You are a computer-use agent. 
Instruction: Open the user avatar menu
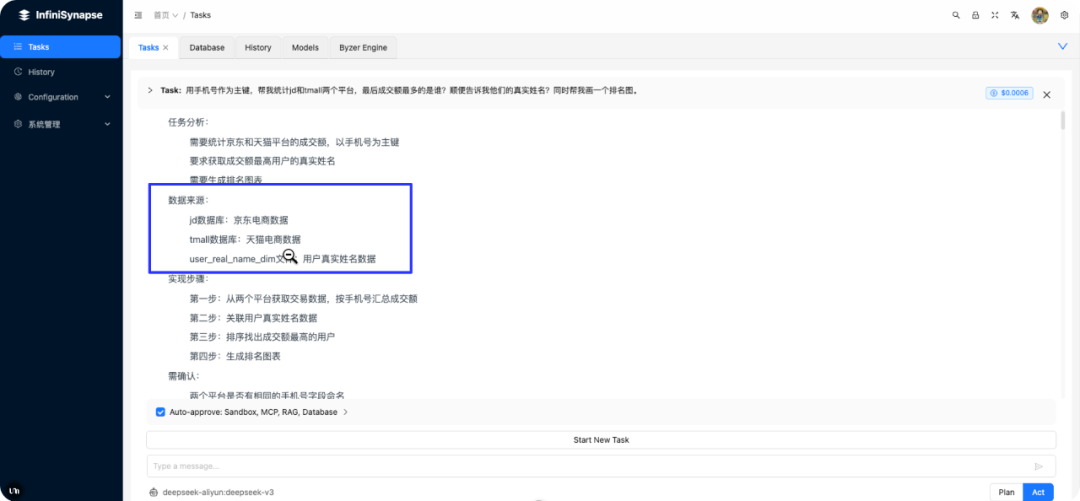click(x=1039, y=14)
